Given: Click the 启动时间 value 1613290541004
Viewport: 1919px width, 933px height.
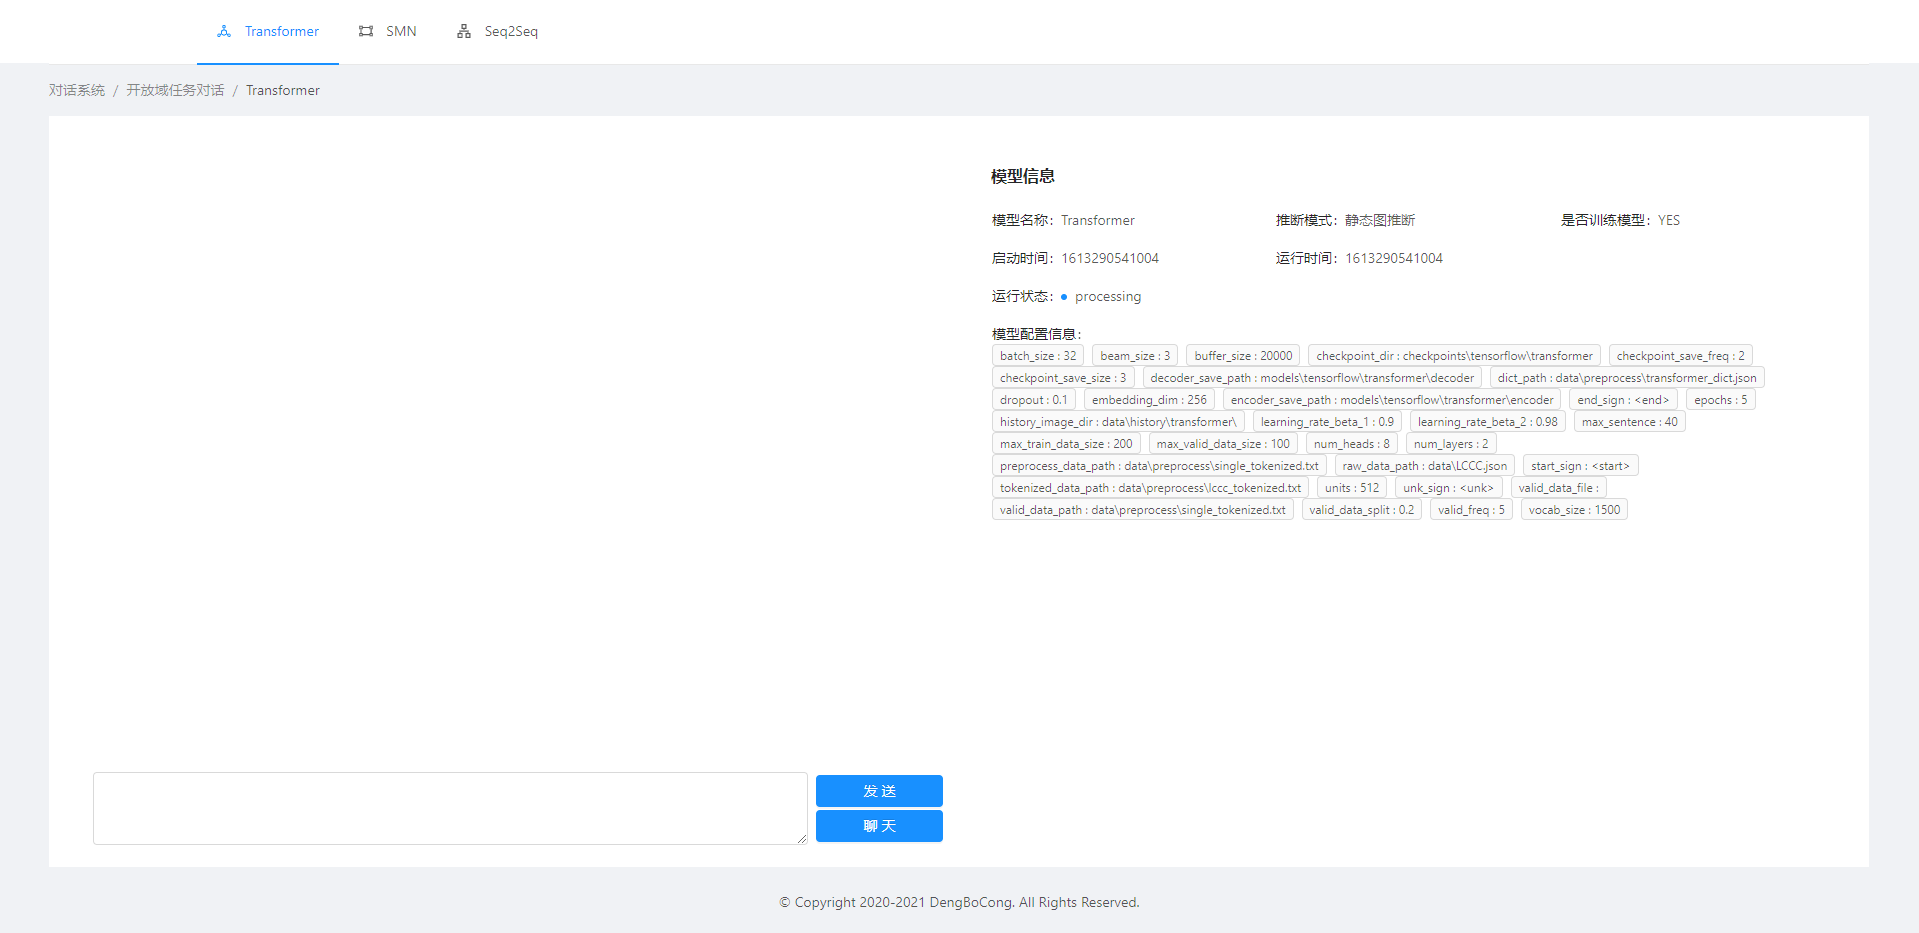Looking at the screenshot, I should pos(1110,258).
